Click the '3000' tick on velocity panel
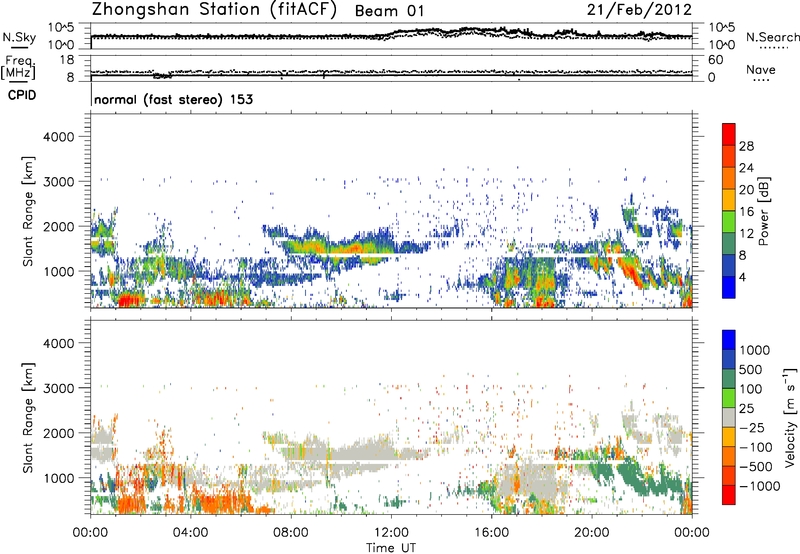Viewport: 800px width, 554px height. [x=58, y=388]
